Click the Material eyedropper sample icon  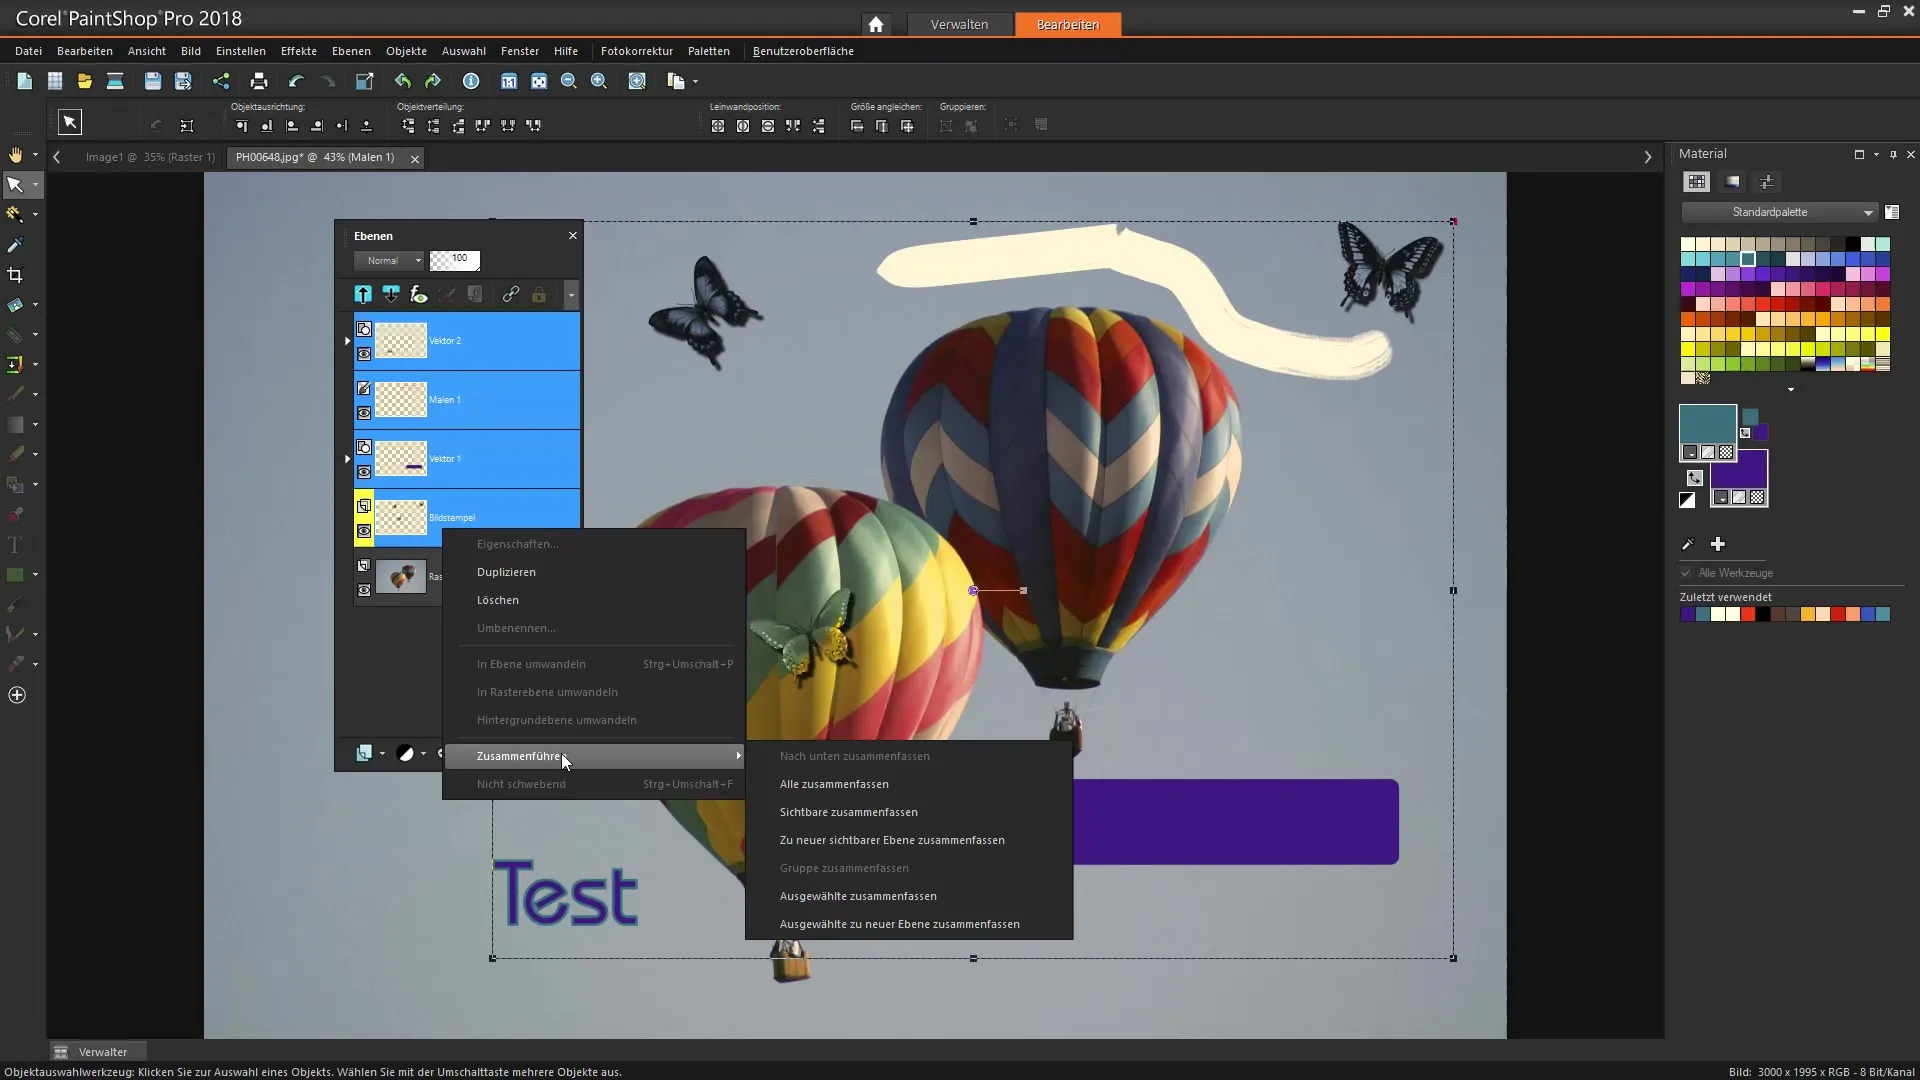click(1688, 544)
